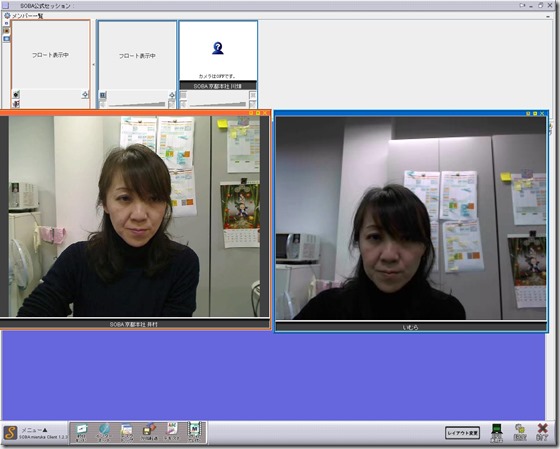Toggle the camera icon in first member tile
Screen dimensions: 560x449
click(x=16, y=95)
